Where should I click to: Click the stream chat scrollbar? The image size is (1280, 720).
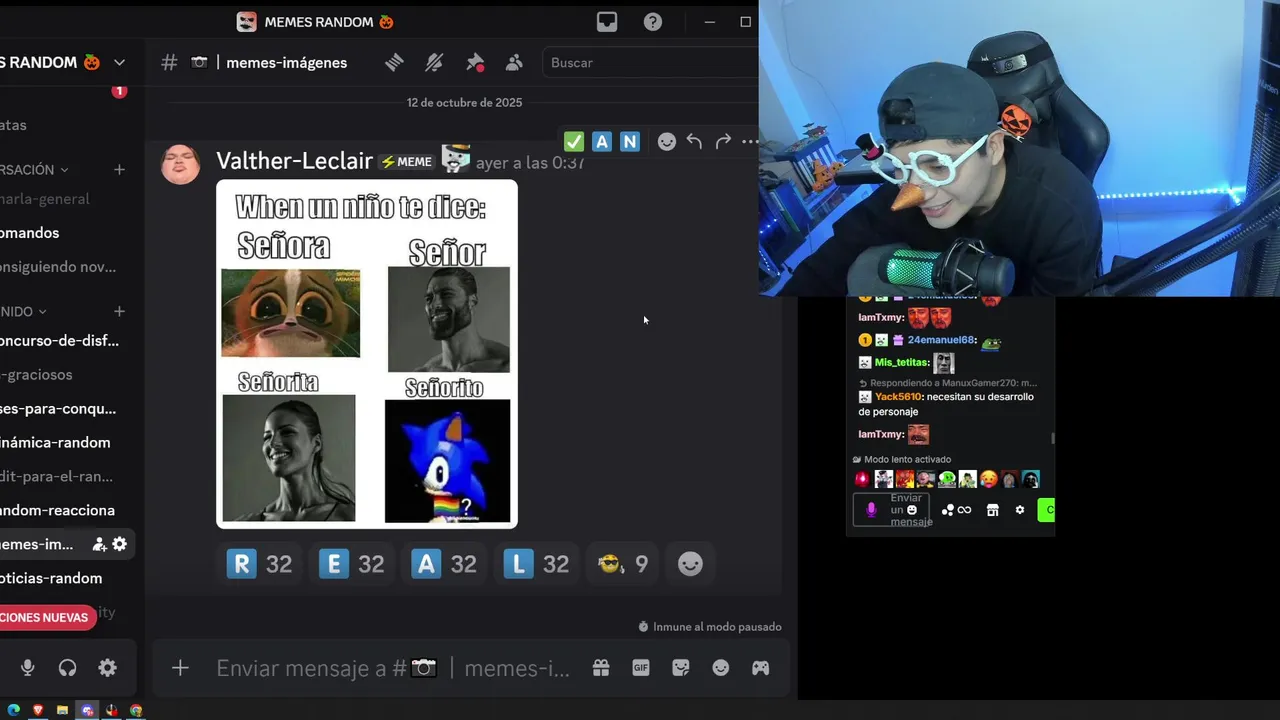point(1051,438)
